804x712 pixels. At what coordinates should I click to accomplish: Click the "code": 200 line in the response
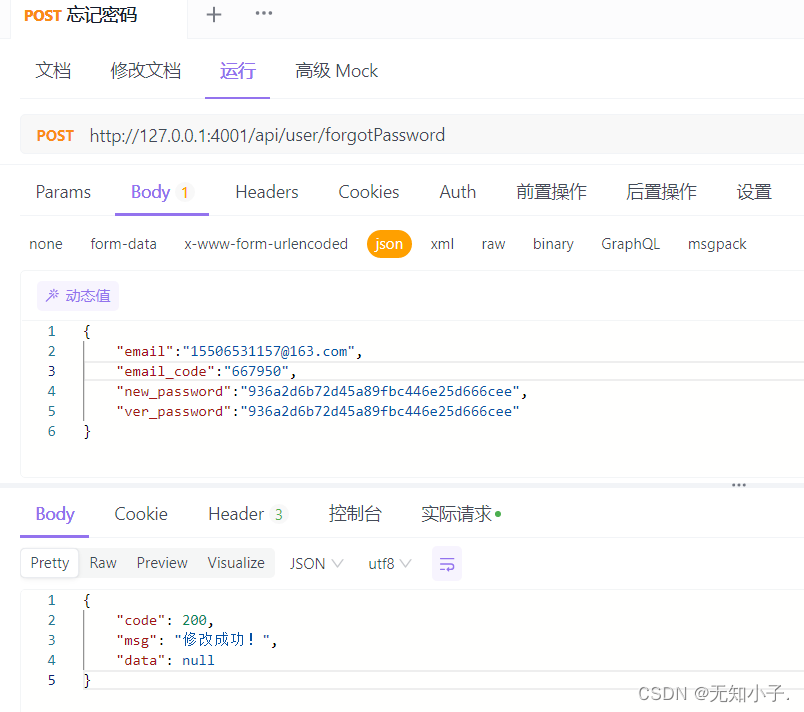point(165,620)
